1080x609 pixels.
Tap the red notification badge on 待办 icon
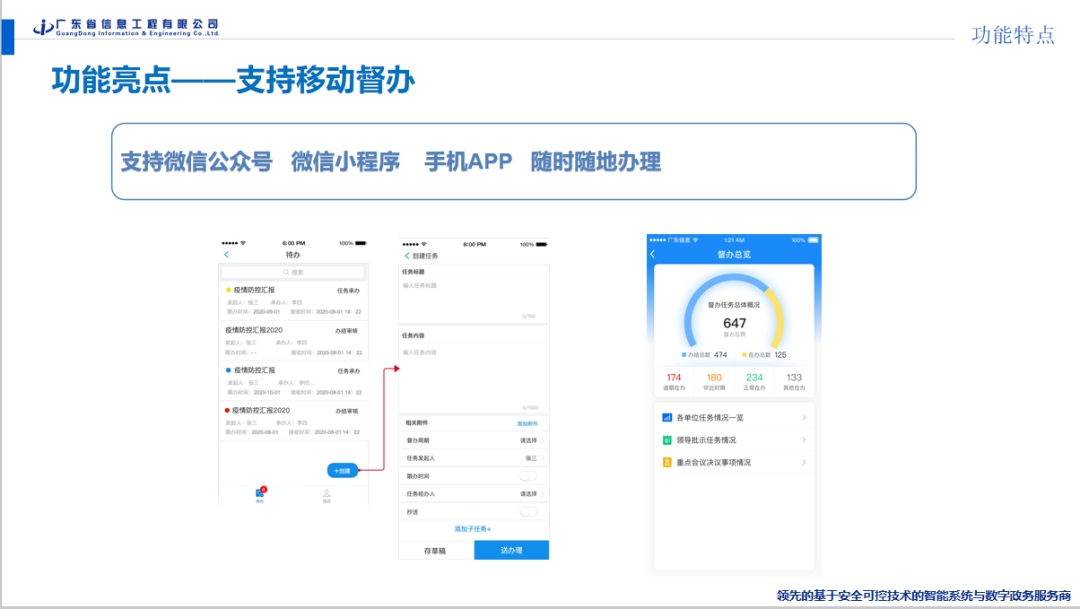(262, 489)
